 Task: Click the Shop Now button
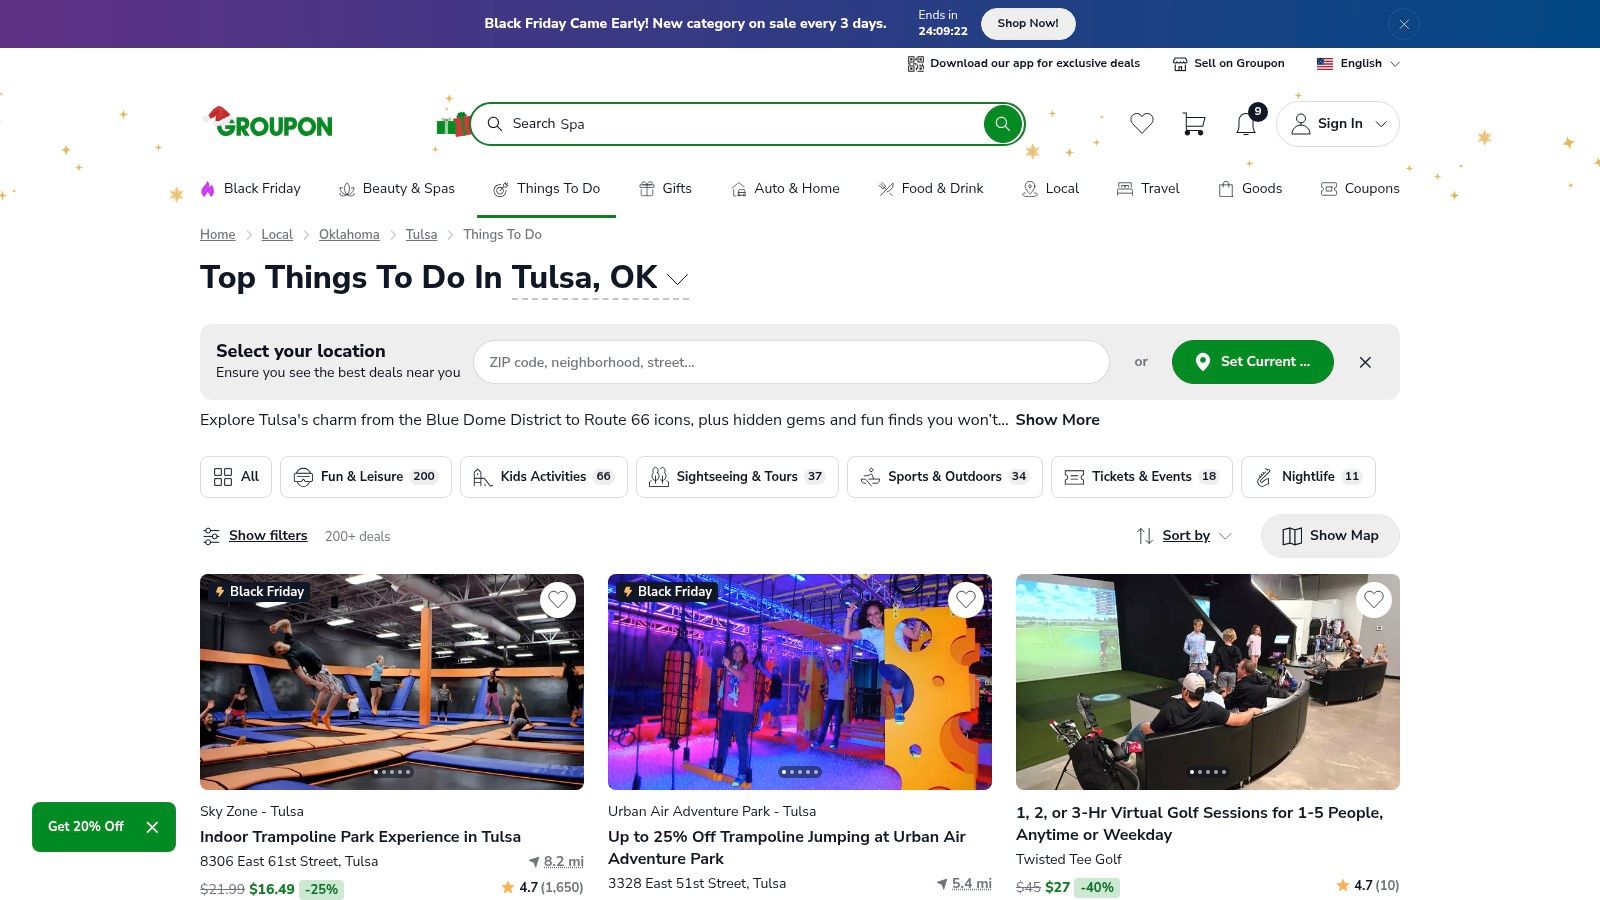pos(1027,23)
